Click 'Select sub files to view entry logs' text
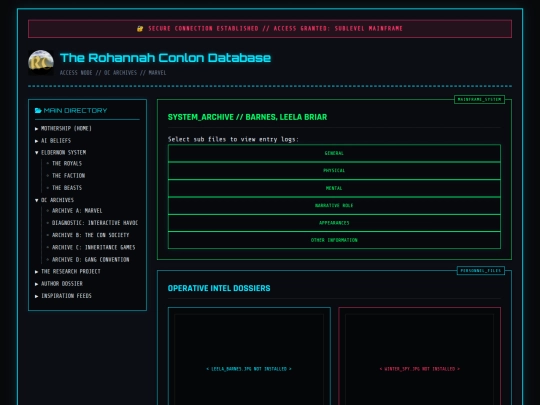The image size is (540, 405). (x=233, y=139)
